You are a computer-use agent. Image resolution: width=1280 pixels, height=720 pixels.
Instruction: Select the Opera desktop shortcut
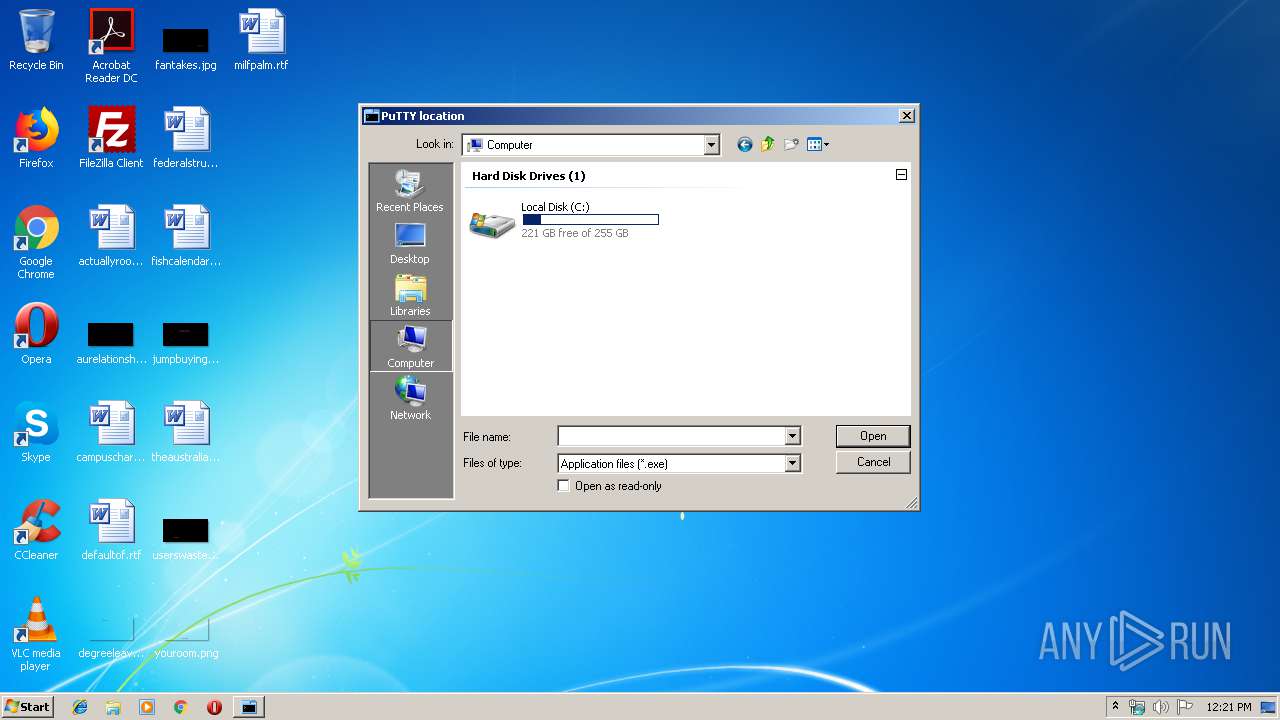tap(36, 334)
